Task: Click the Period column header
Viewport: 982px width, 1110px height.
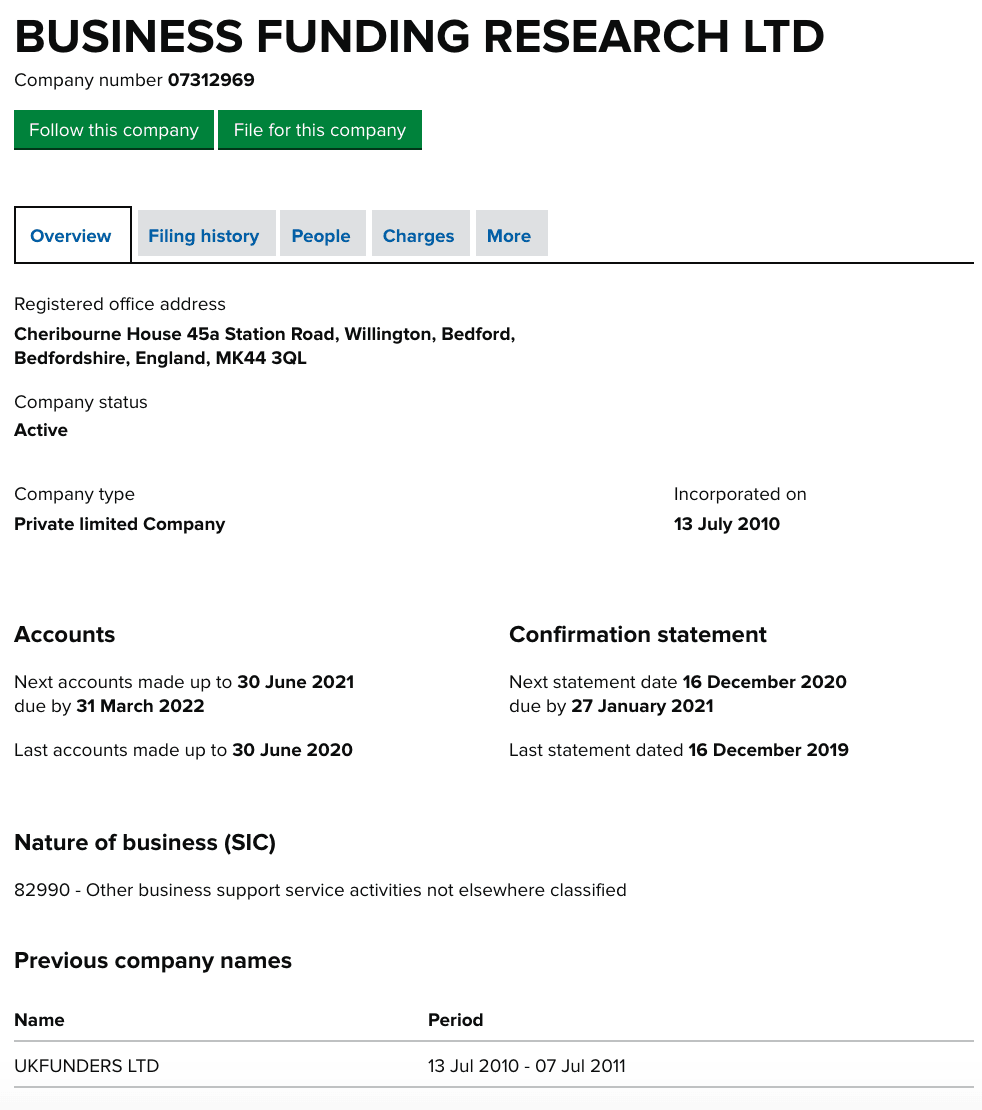Action: click(x=455, y=1020)
